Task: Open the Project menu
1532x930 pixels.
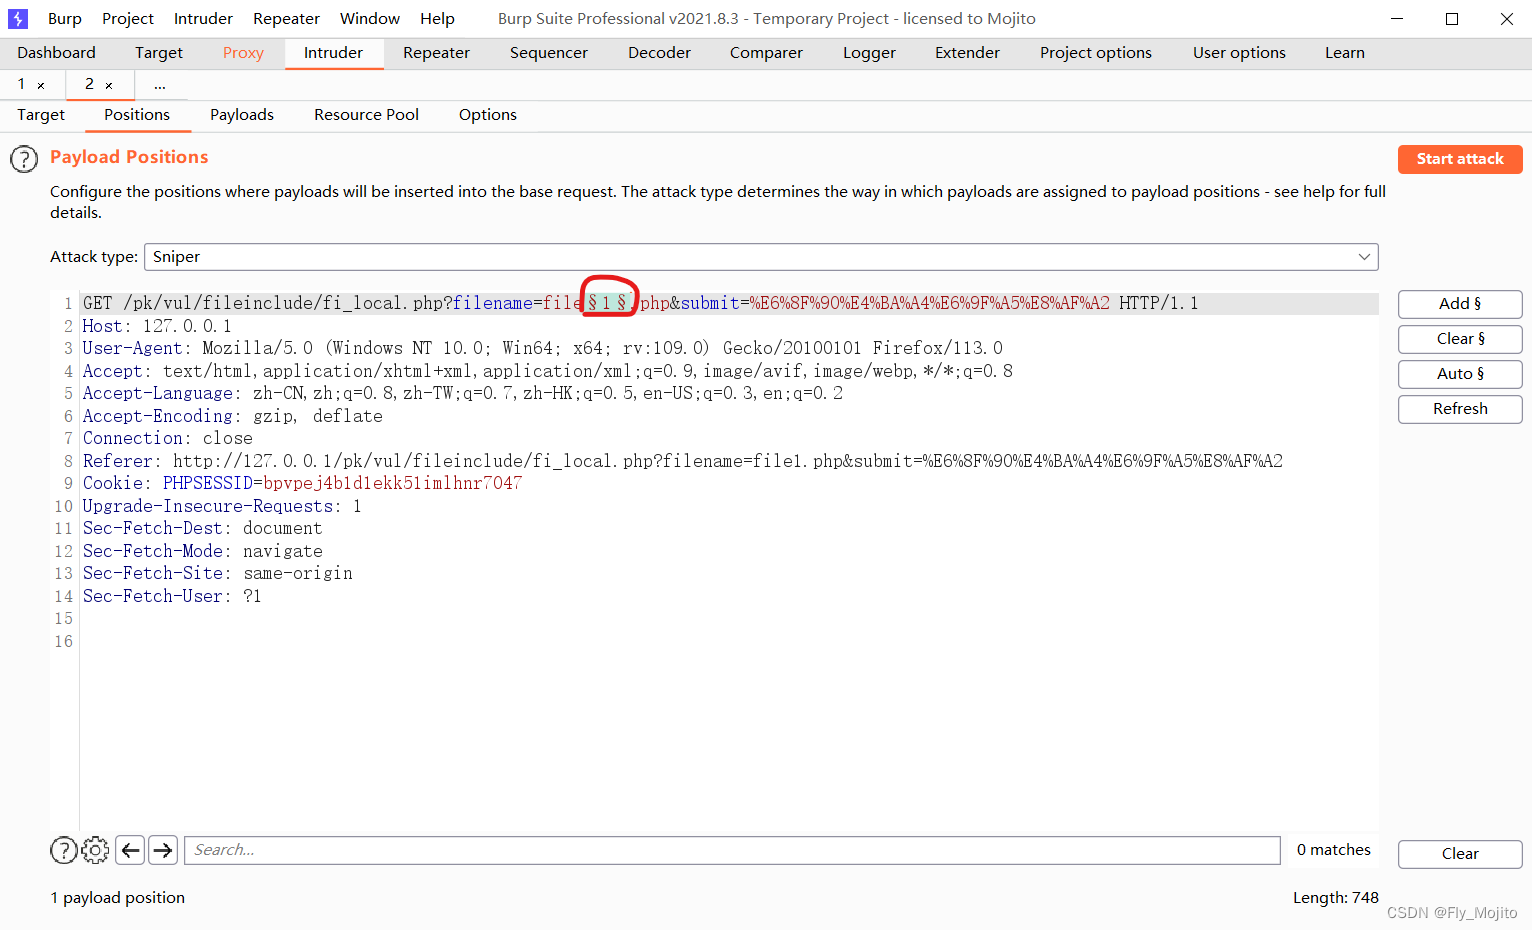Action: point(128,18)
